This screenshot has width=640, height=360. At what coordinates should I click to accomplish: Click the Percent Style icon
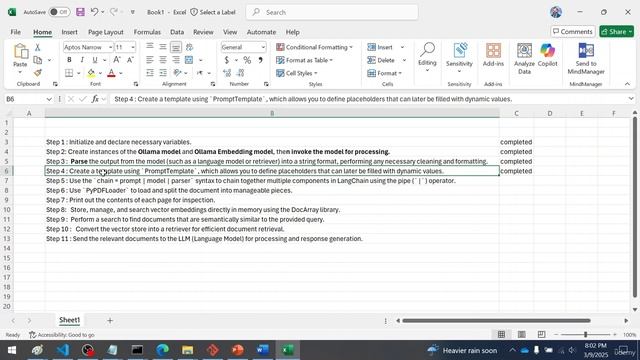pos(247,60)
